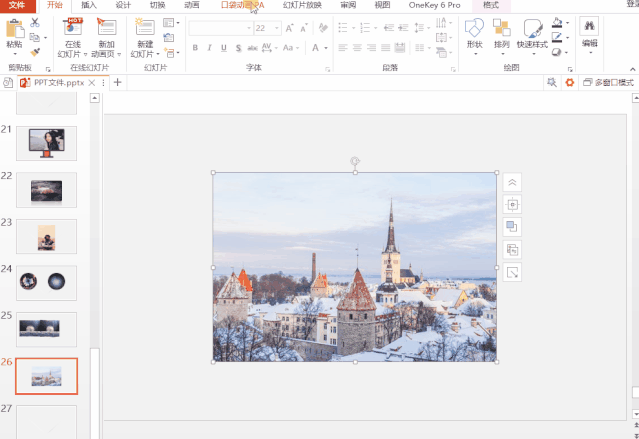The height and width of the screenshot is (439, 639).
Task: Open the 在线幻灯片 online slides button
Action: coord(73,38)
